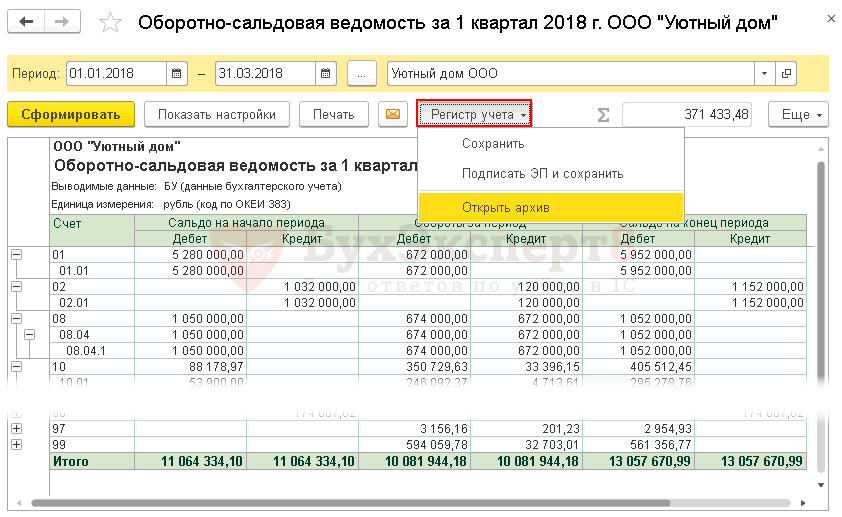The image size is (842, 517).
Task: Expand the organization dropdown list arrow
Action: tap(765, 74)
